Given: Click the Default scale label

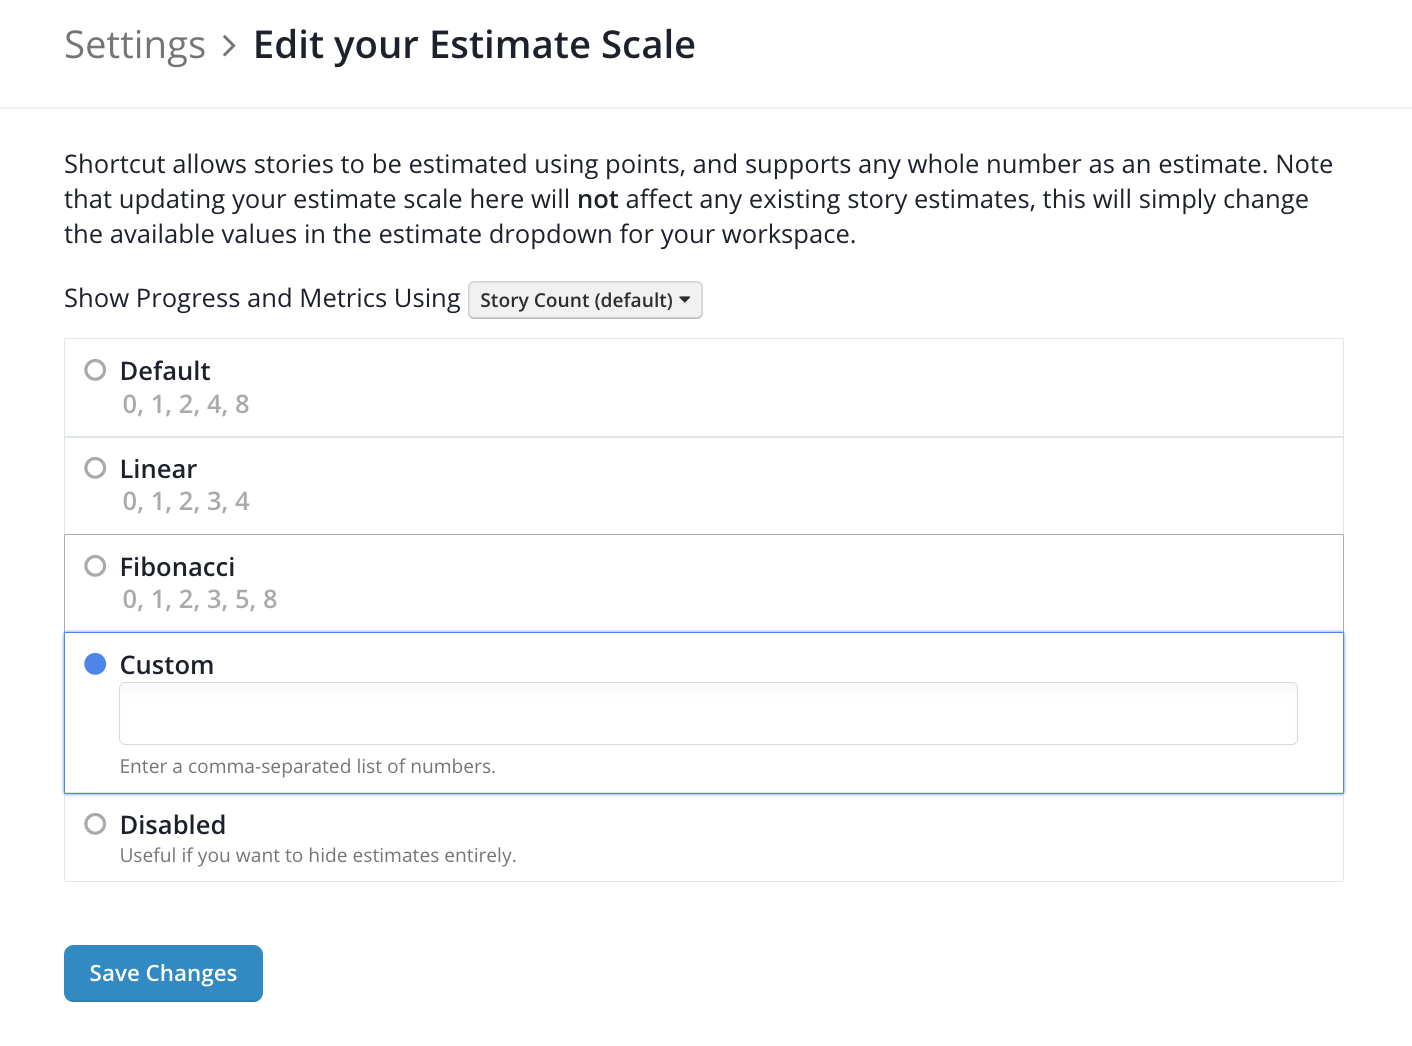Looking at the screenshot, I should 165,371.
